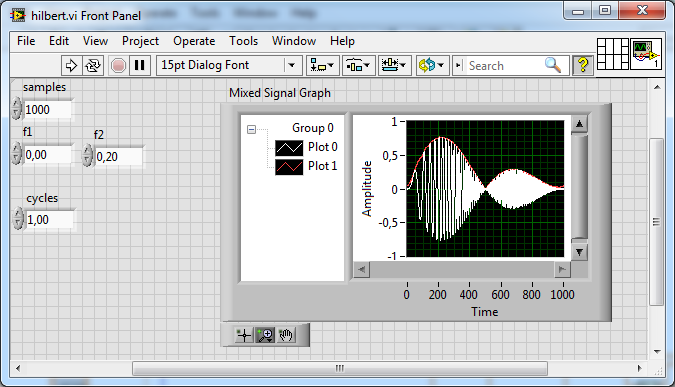The height and width of the screenshot is (387, 675).
Task: Click the graph's scroll left arrow
Action: point(362,269)
